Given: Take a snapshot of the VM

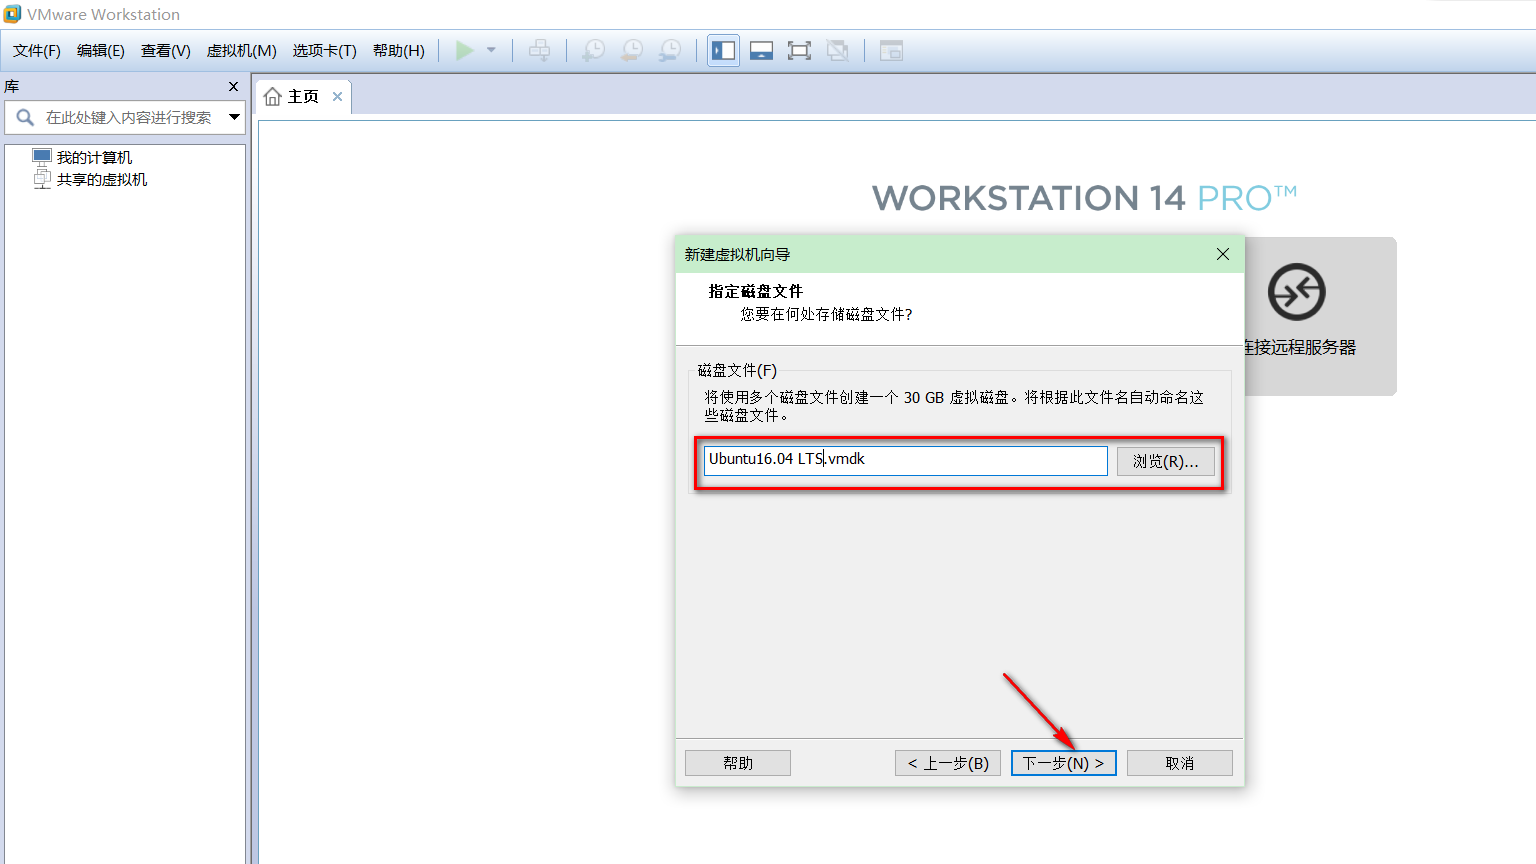Looking at the screenshot, I should pos(592,50).
